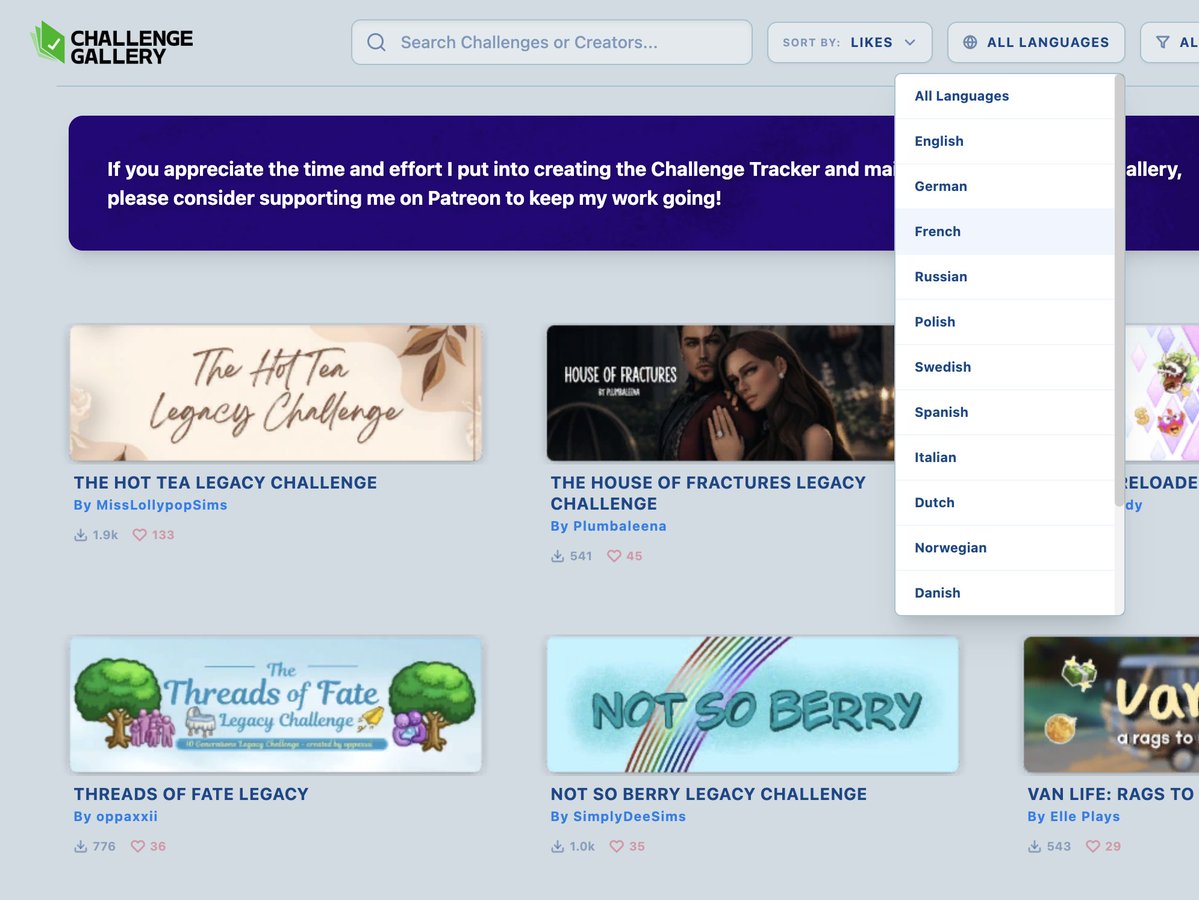Like Hot Tea challenge heart 133
Screen dimensions: 1199x900
coord(139,534)
